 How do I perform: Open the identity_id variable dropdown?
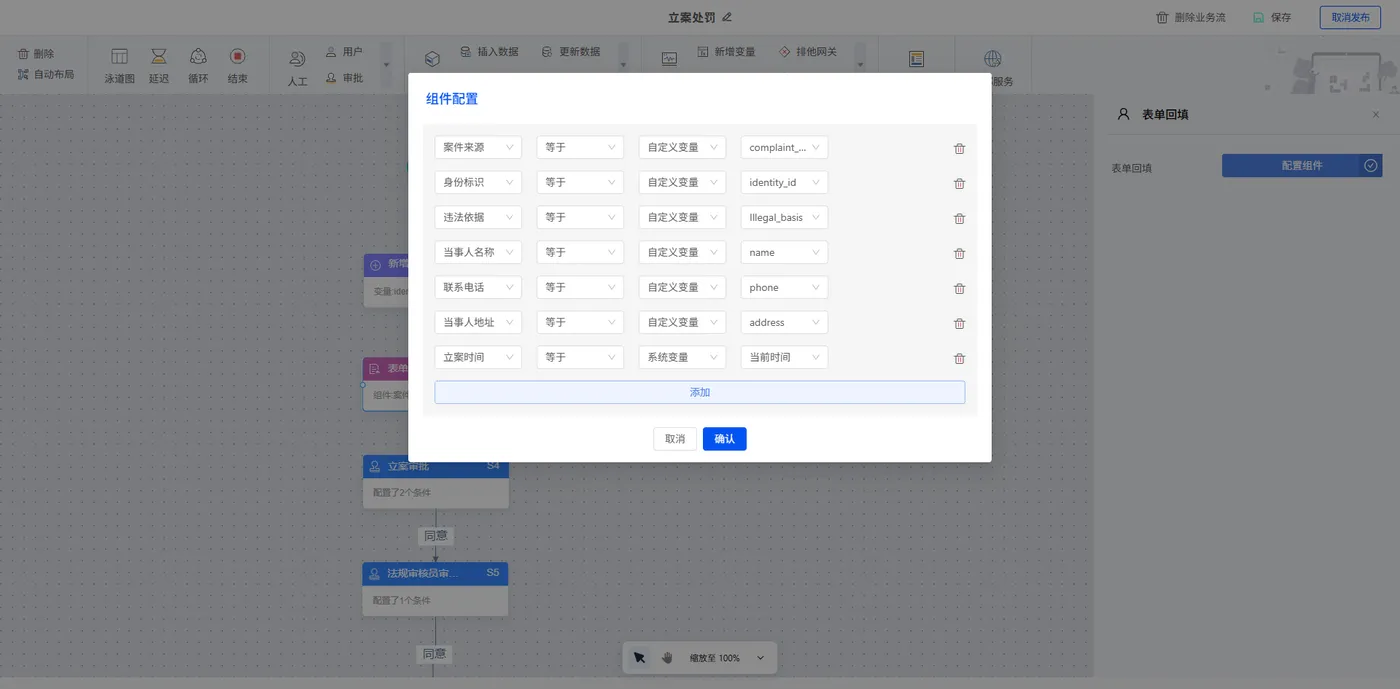(x=784, y=182)
